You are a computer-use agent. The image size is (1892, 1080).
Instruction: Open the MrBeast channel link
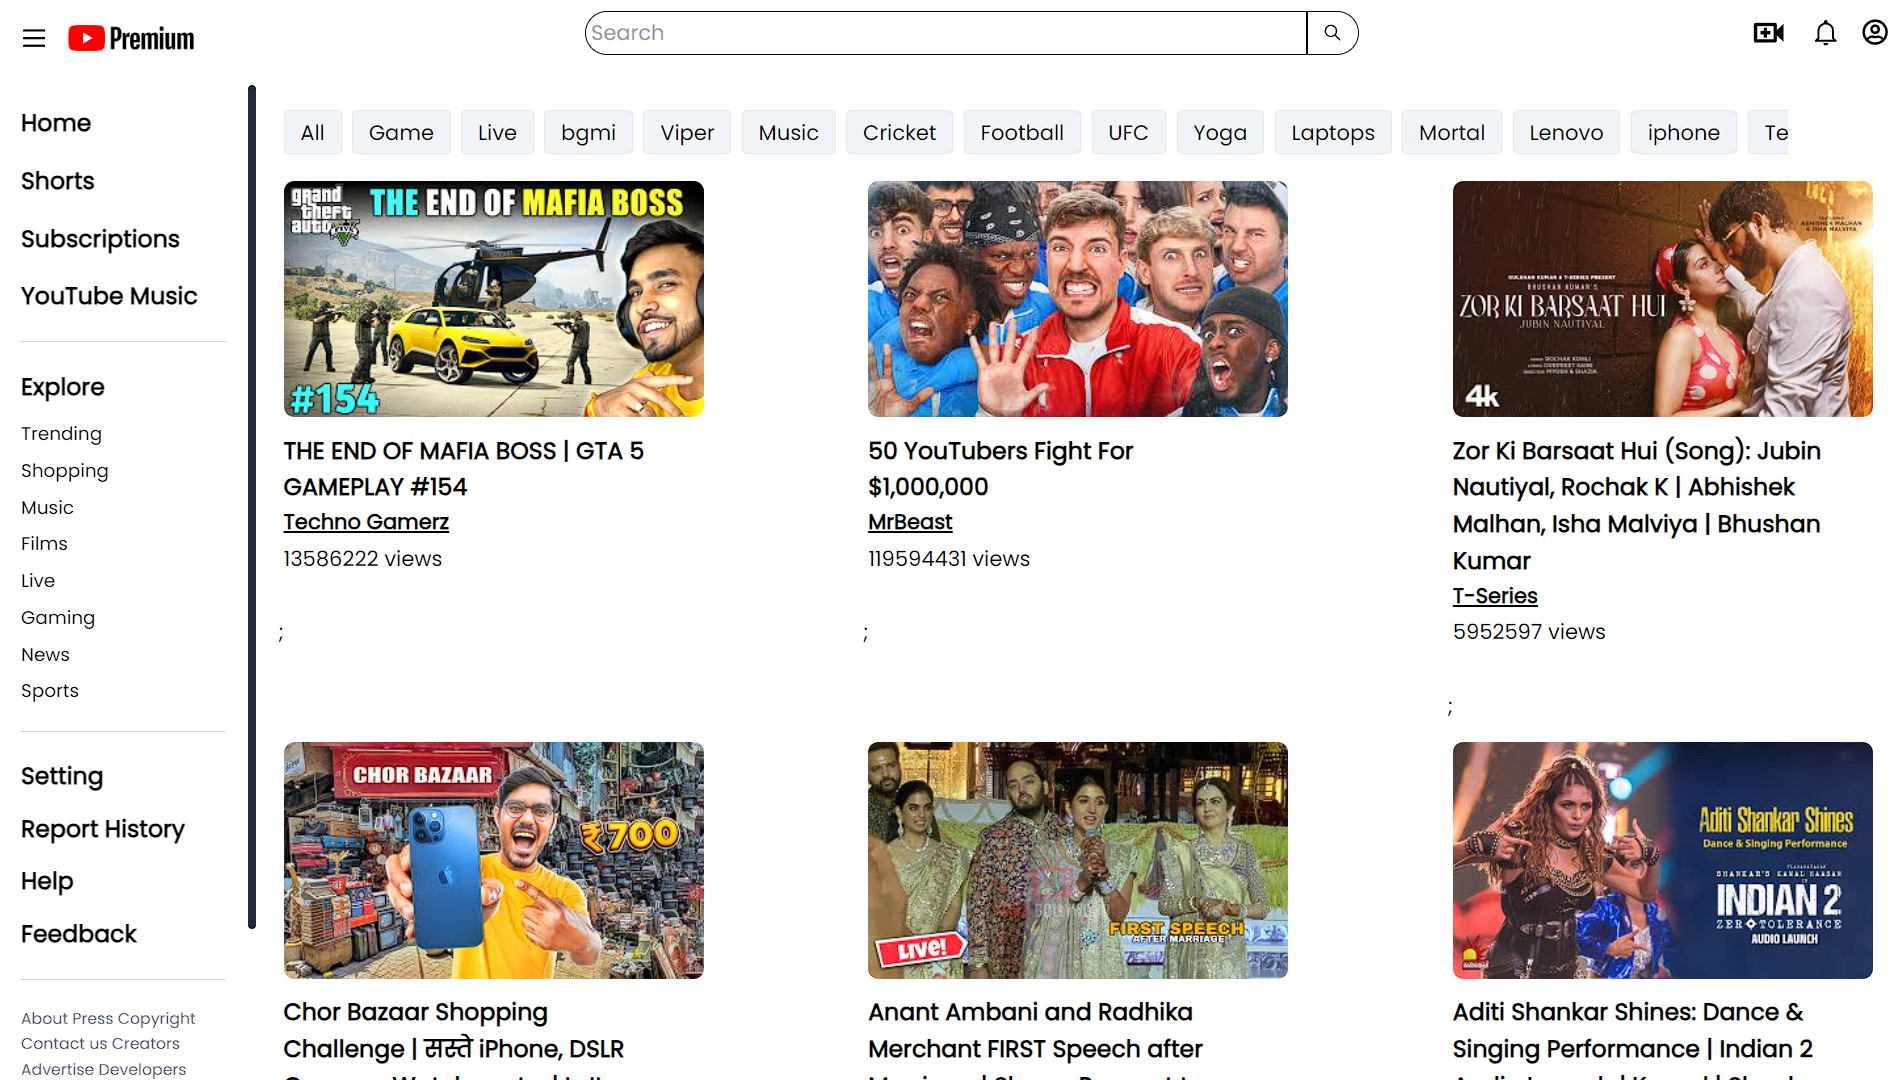click(910, 522)
